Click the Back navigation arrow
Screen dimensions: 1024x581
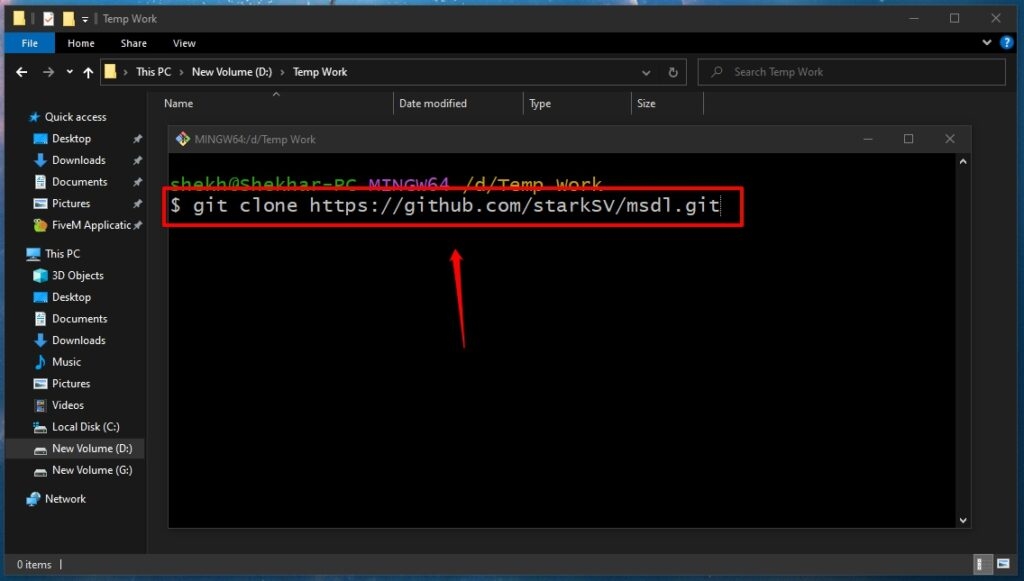coord(22,72)
